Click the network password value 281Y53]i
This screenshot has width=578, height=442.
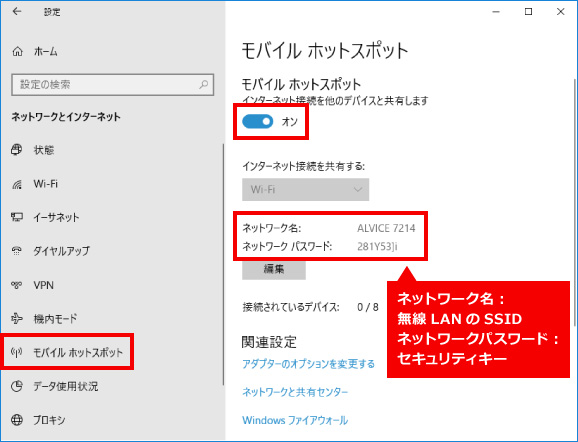click(x=377, y=246)
